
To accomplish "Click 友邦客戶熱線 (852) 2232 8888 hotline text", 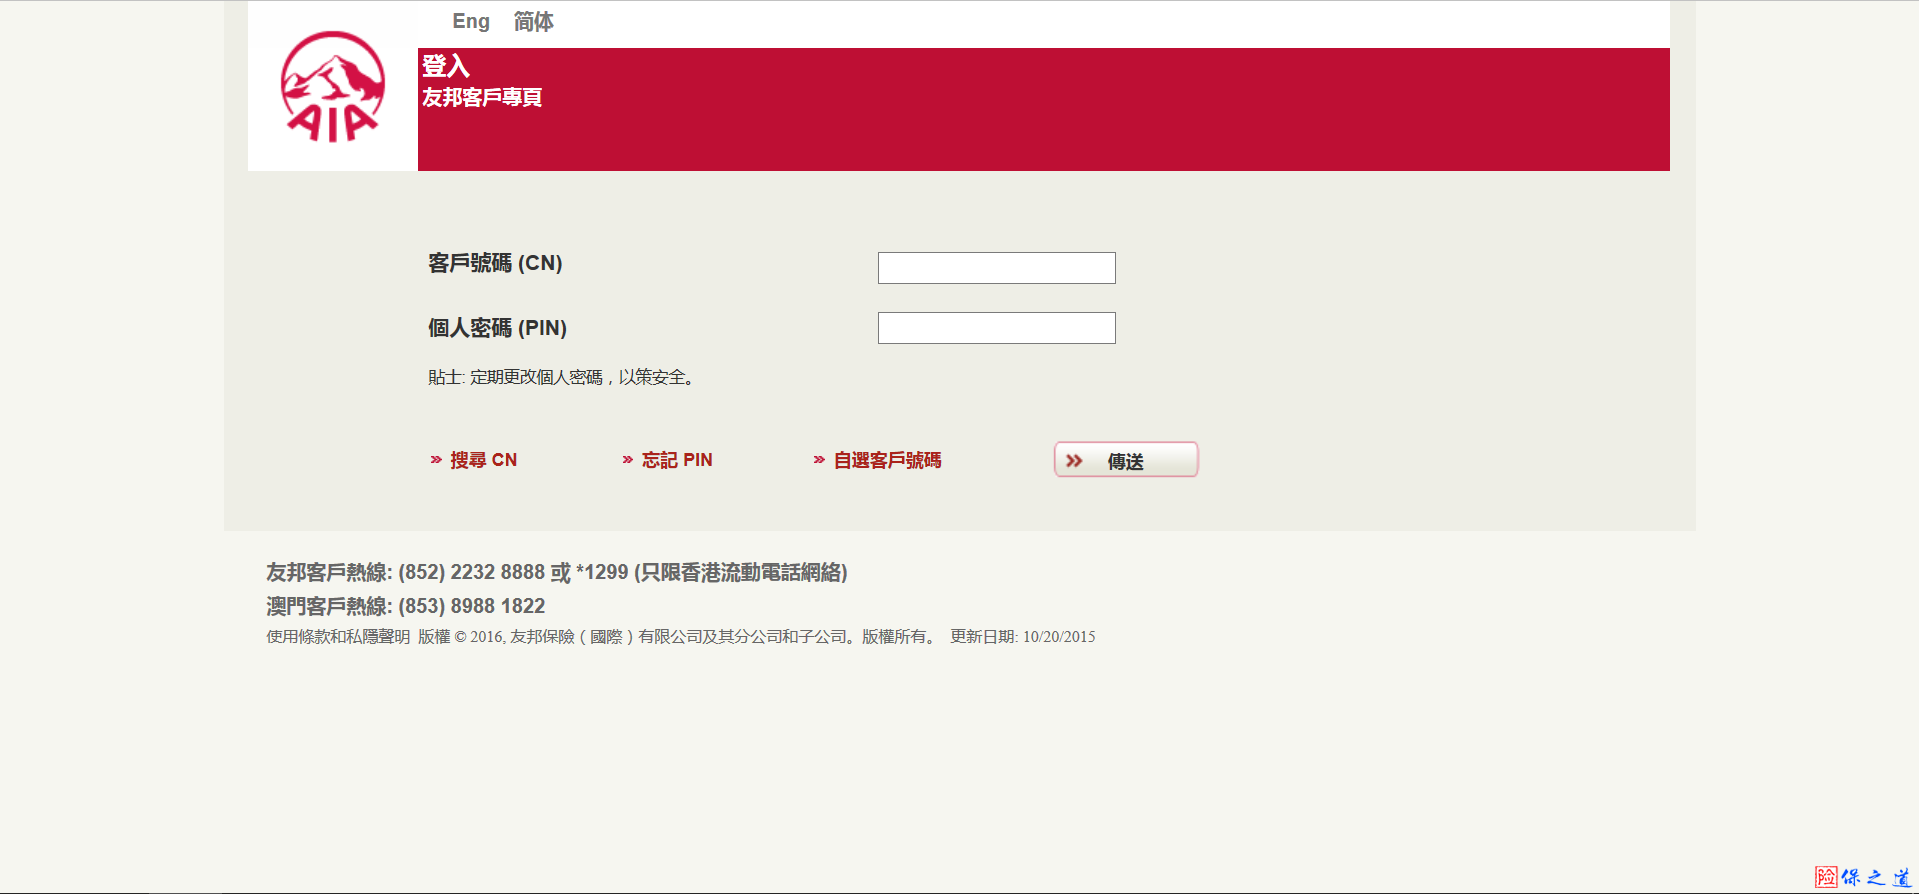I will pyautogui.click(x=557, y=572).
